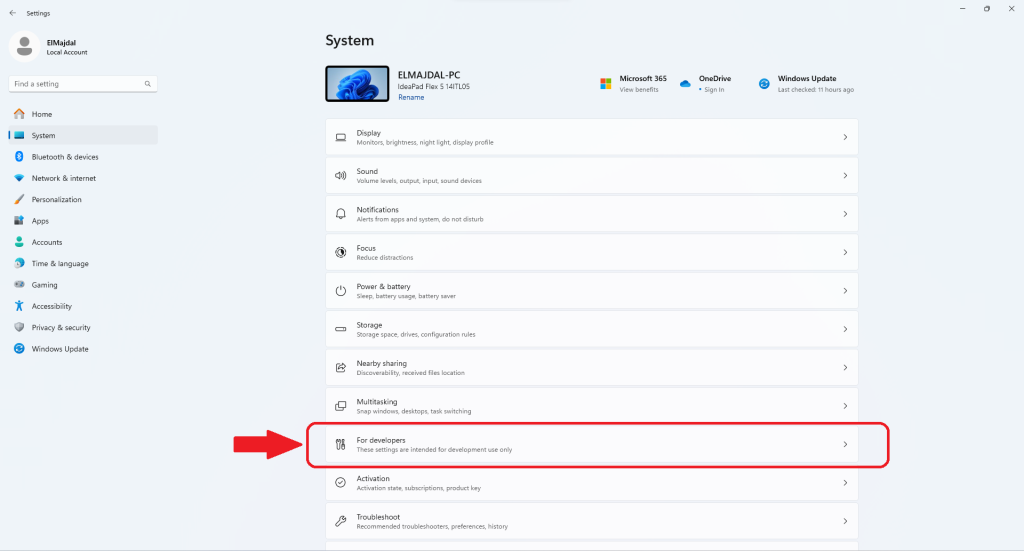Viewport: 1024px width, 551px height.
Task: Open Sound row chevron arrow
Action: 845,176
